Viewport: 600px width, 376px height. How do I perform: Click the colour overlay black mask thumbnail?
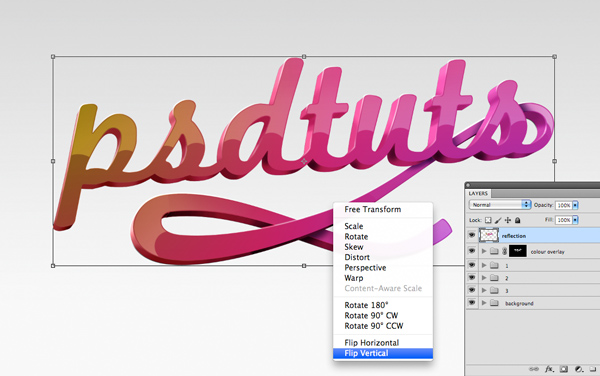coord(518,251)
